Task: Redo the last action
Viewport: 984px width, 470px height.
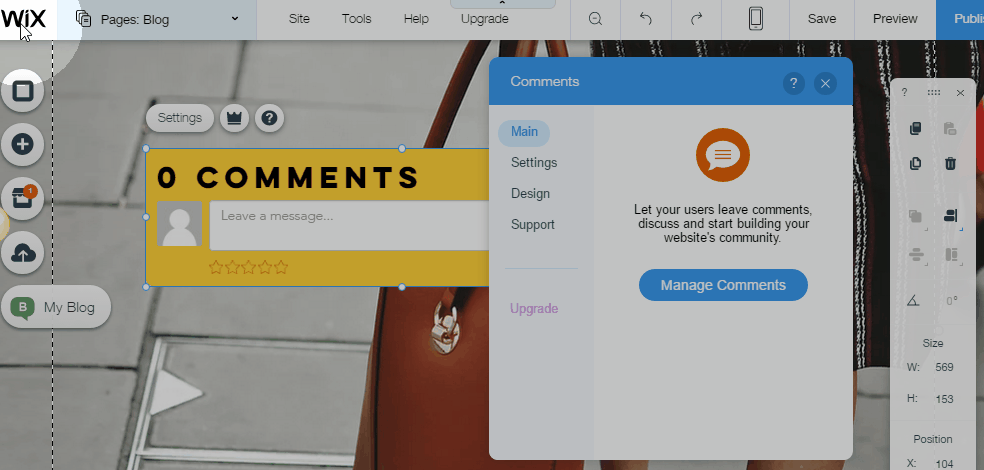Action: [696, 19]
